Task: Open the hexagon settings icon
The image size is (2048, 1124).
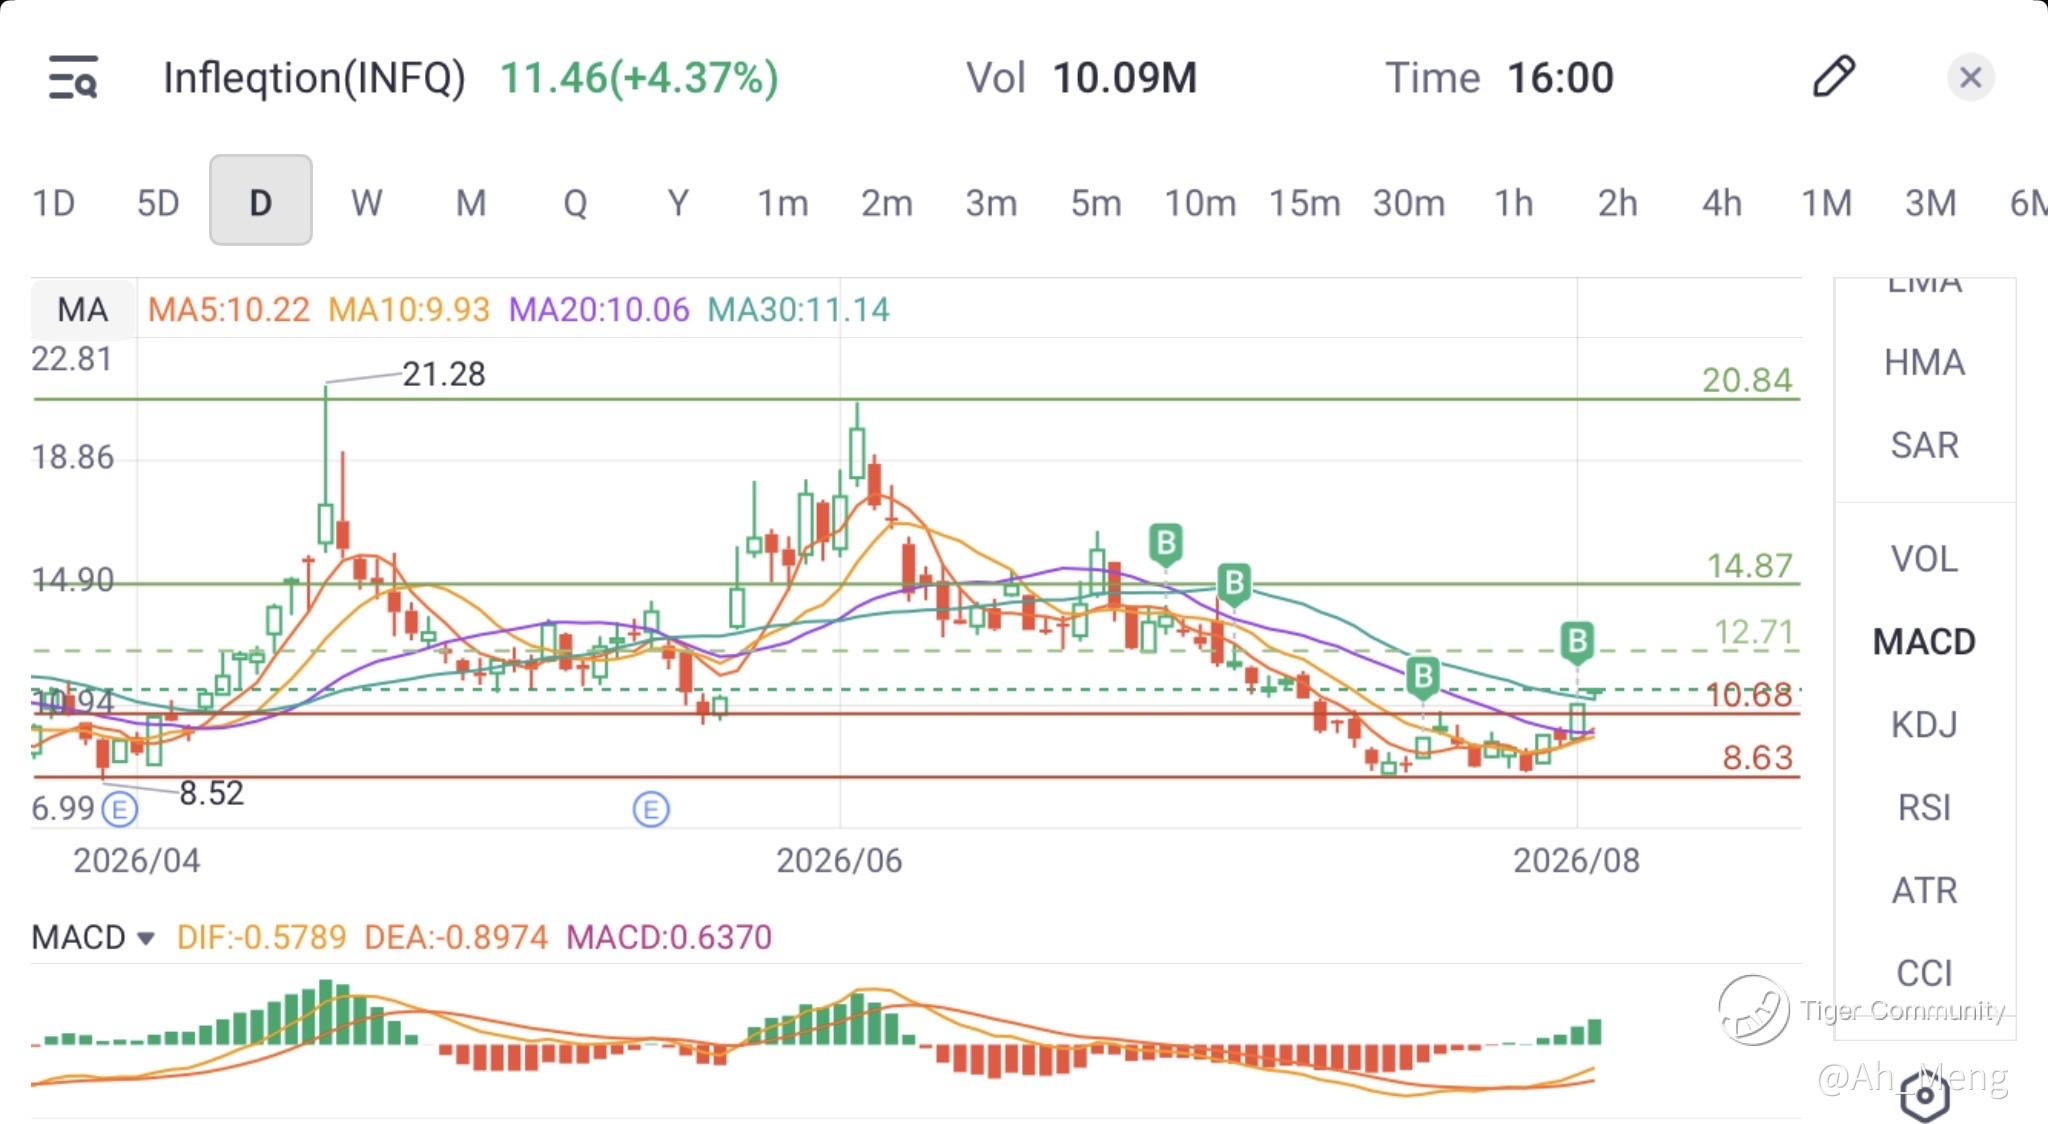Action: click(x=1925, y=1095)
